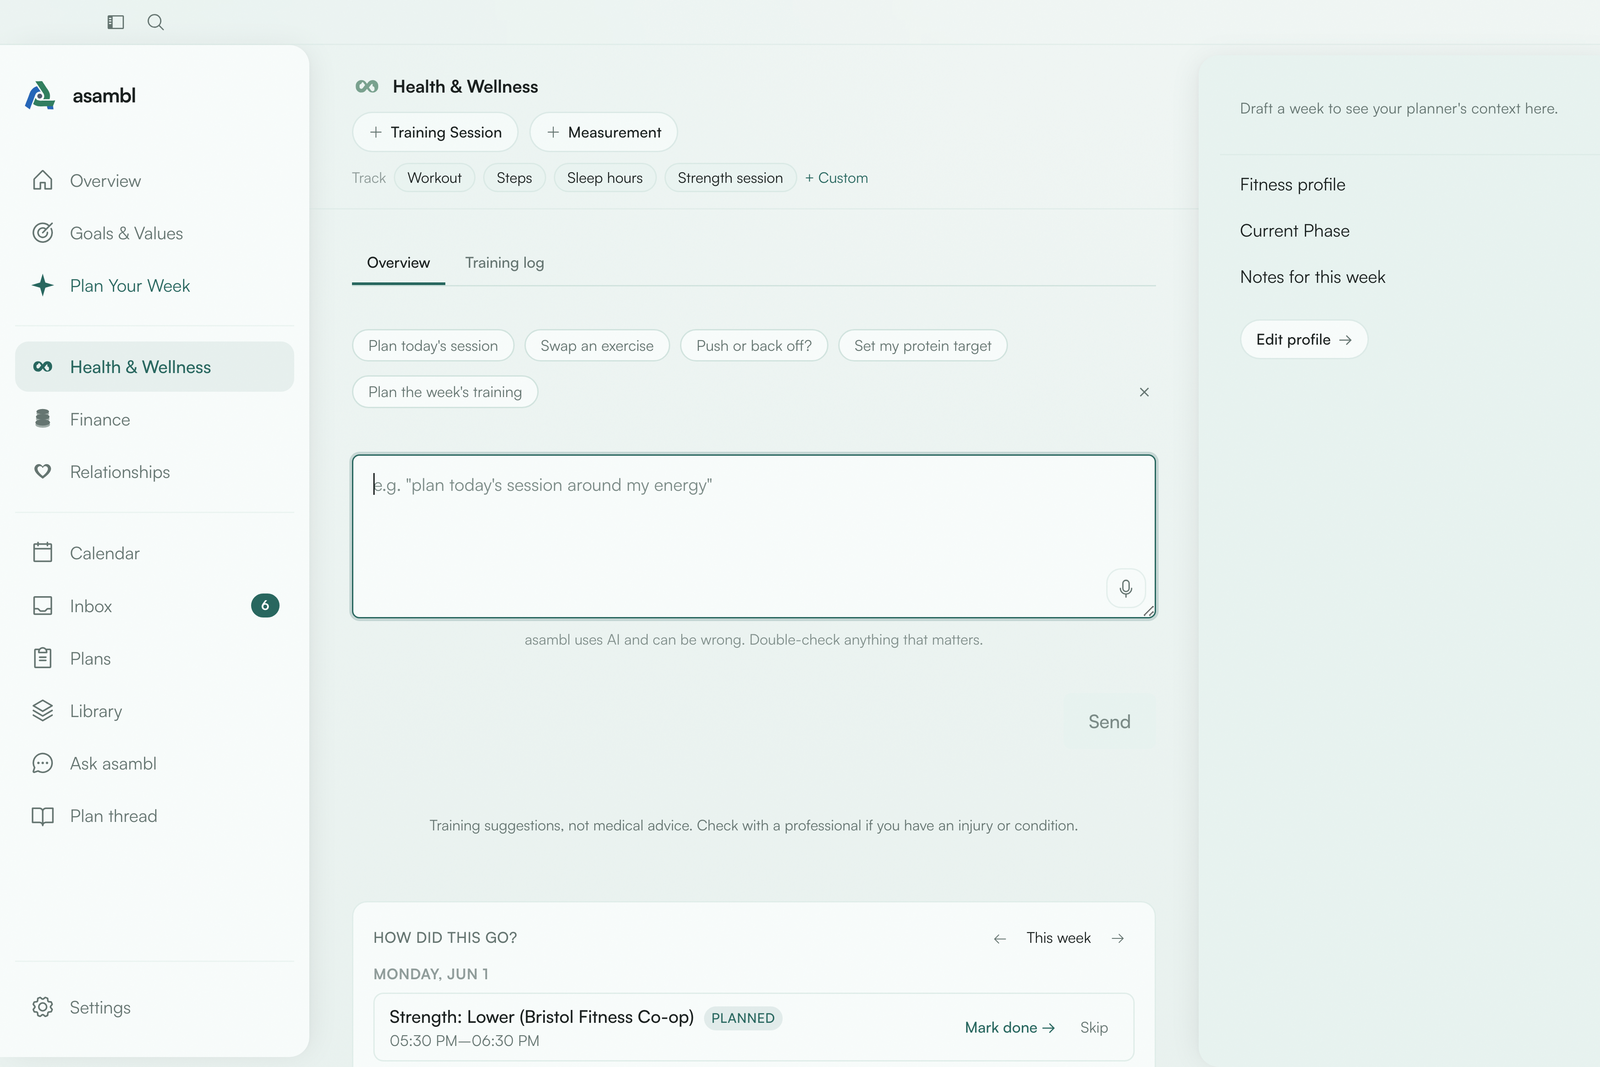Click the asambl logo
Screen dimensions: 1600x1067
point(80,96)
